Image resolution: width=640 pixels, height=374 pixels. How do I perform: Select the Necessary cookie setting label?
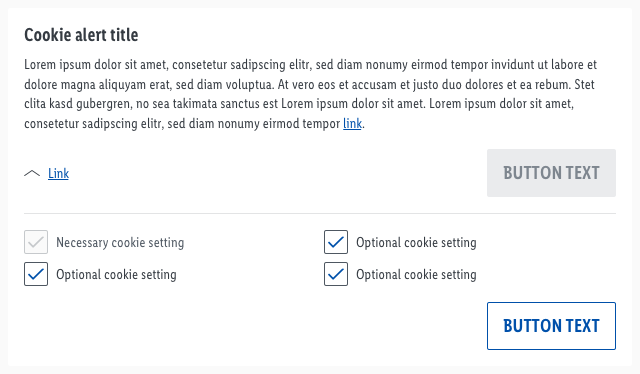click(x=120, y=242)
